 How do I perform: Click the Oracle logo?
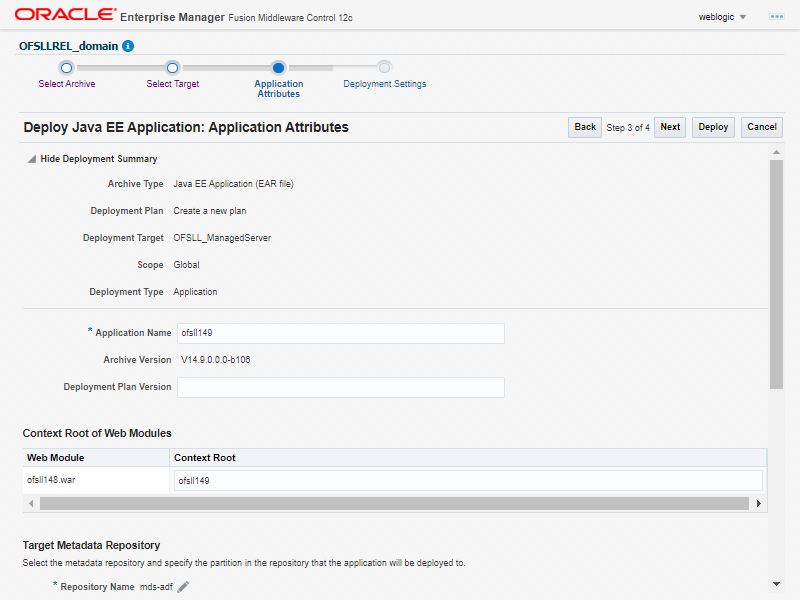click(x=65, y=14)
